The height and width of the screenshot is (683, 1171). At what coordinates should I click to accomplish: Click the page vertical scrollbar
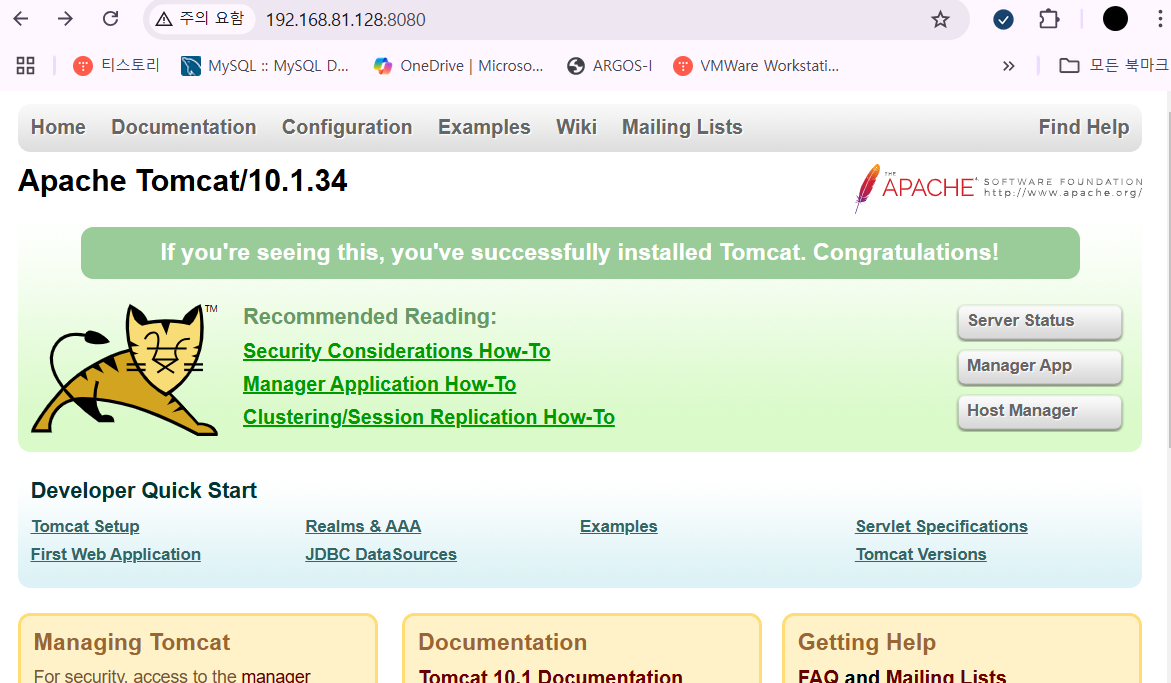pyautogui.click(x=1168, y=279)
